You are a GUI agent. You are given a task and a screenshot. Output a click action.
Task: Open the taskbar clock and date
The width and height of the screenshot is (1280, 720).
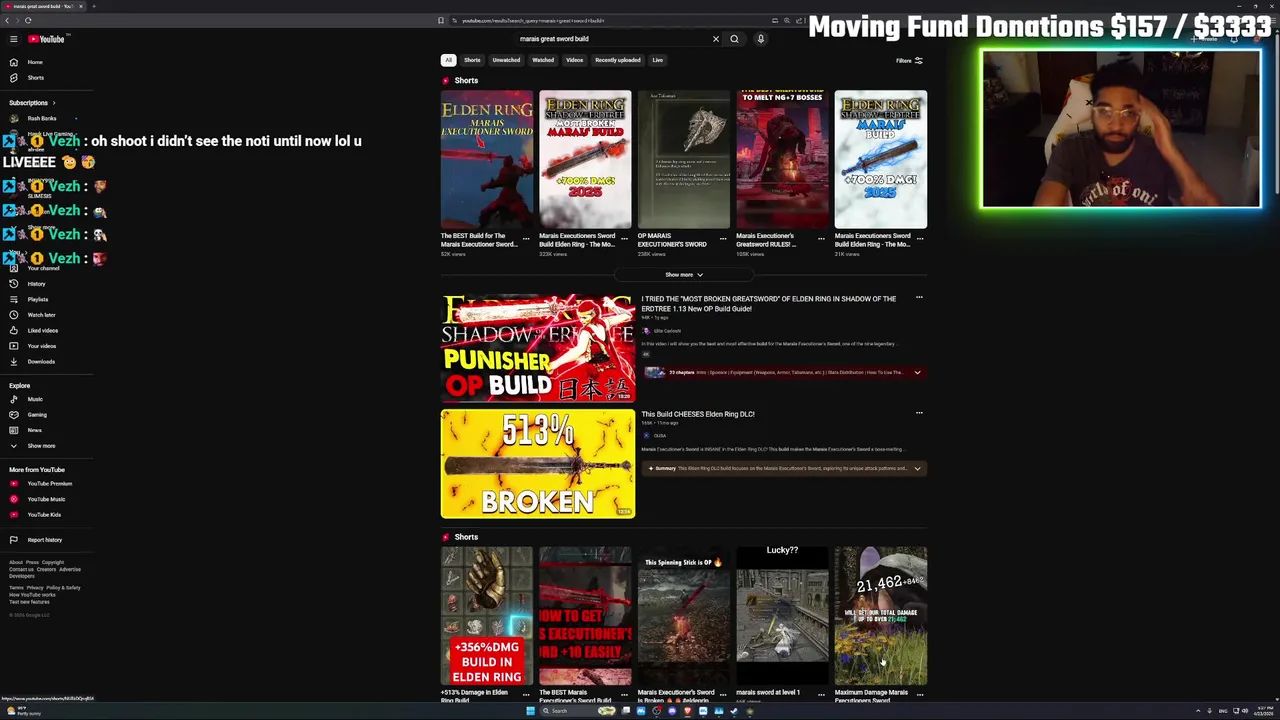click(x=1262, y=711)
